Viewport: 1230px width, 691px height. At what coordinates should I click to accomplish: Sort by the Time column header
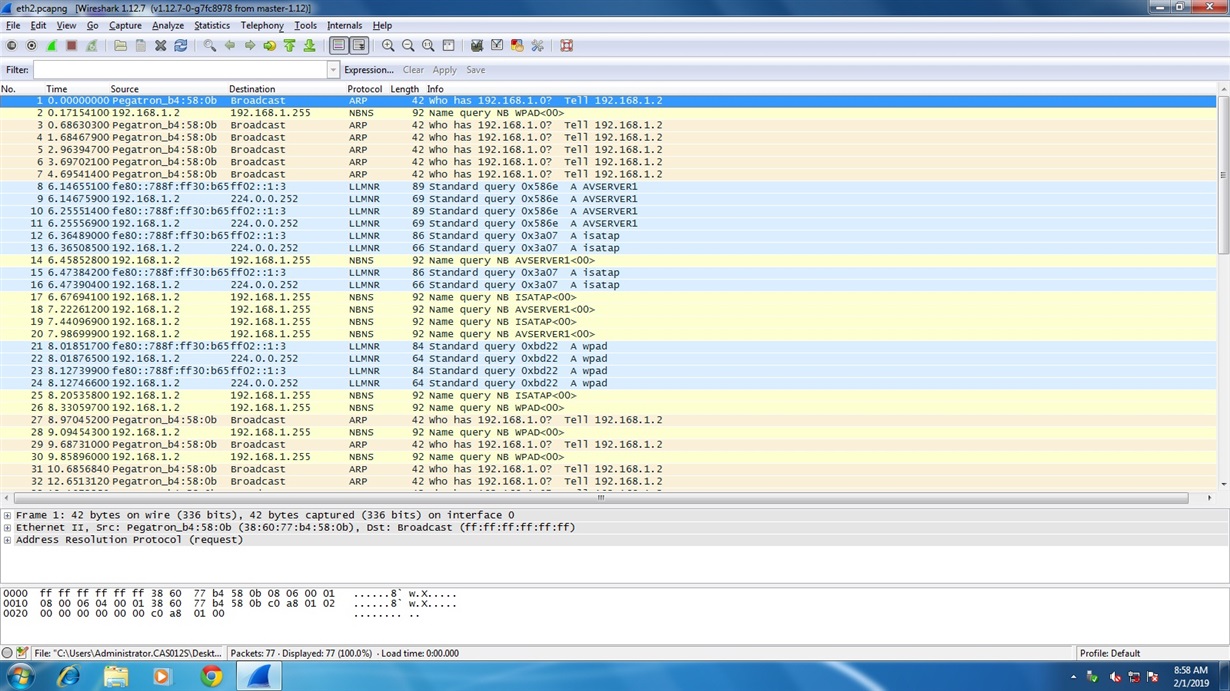coord(56,89)
